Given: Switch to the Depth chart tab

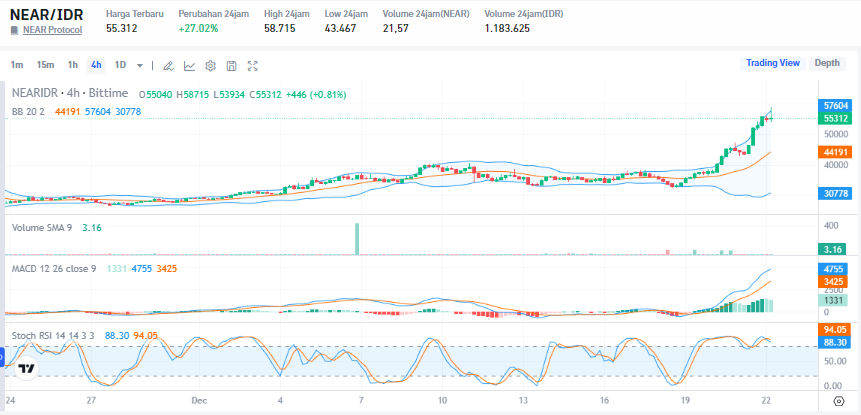Looking at the screenshot, I should click(x=827, y=63).
